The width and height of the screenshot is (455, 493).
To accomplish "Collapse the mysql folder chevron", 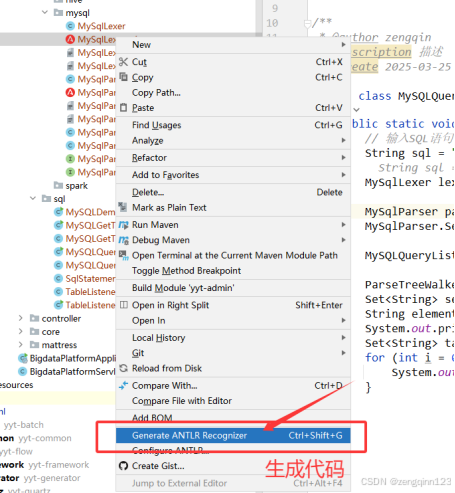I will pos(45,12).
